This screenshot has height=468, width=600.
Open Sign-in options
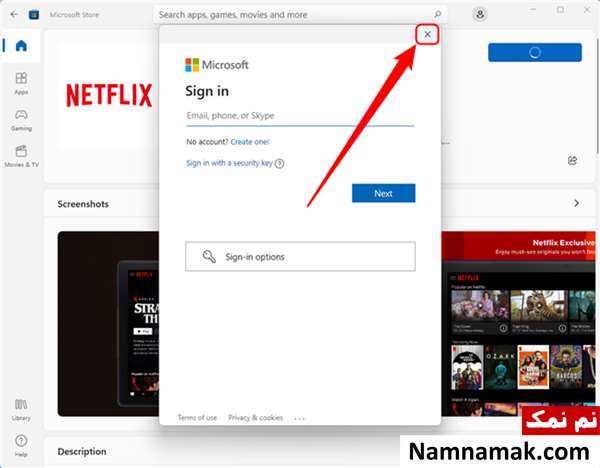point(300,256)
